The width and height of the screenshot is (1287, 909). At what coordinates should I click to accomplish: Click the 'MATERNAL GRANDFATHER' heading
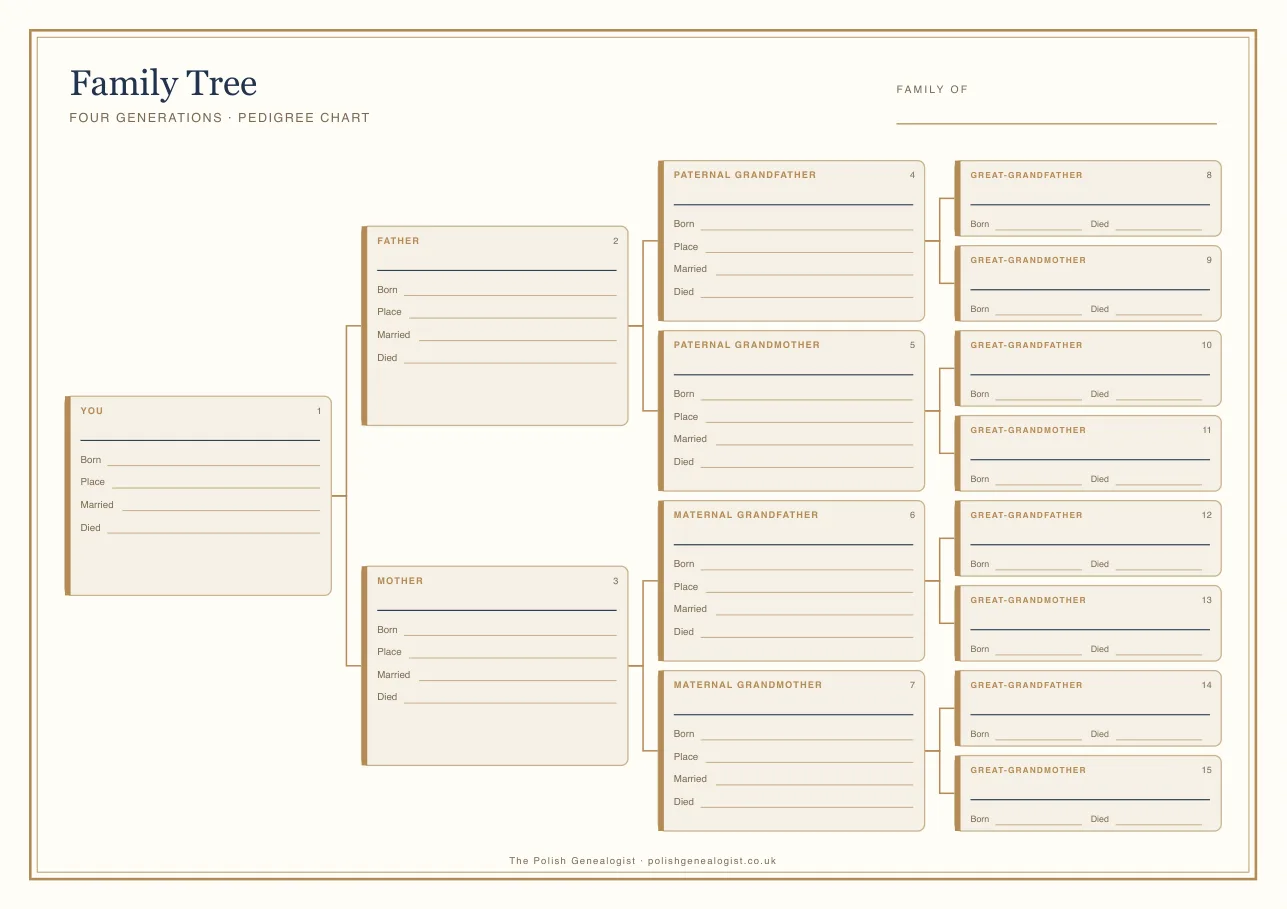pos(746,515)
